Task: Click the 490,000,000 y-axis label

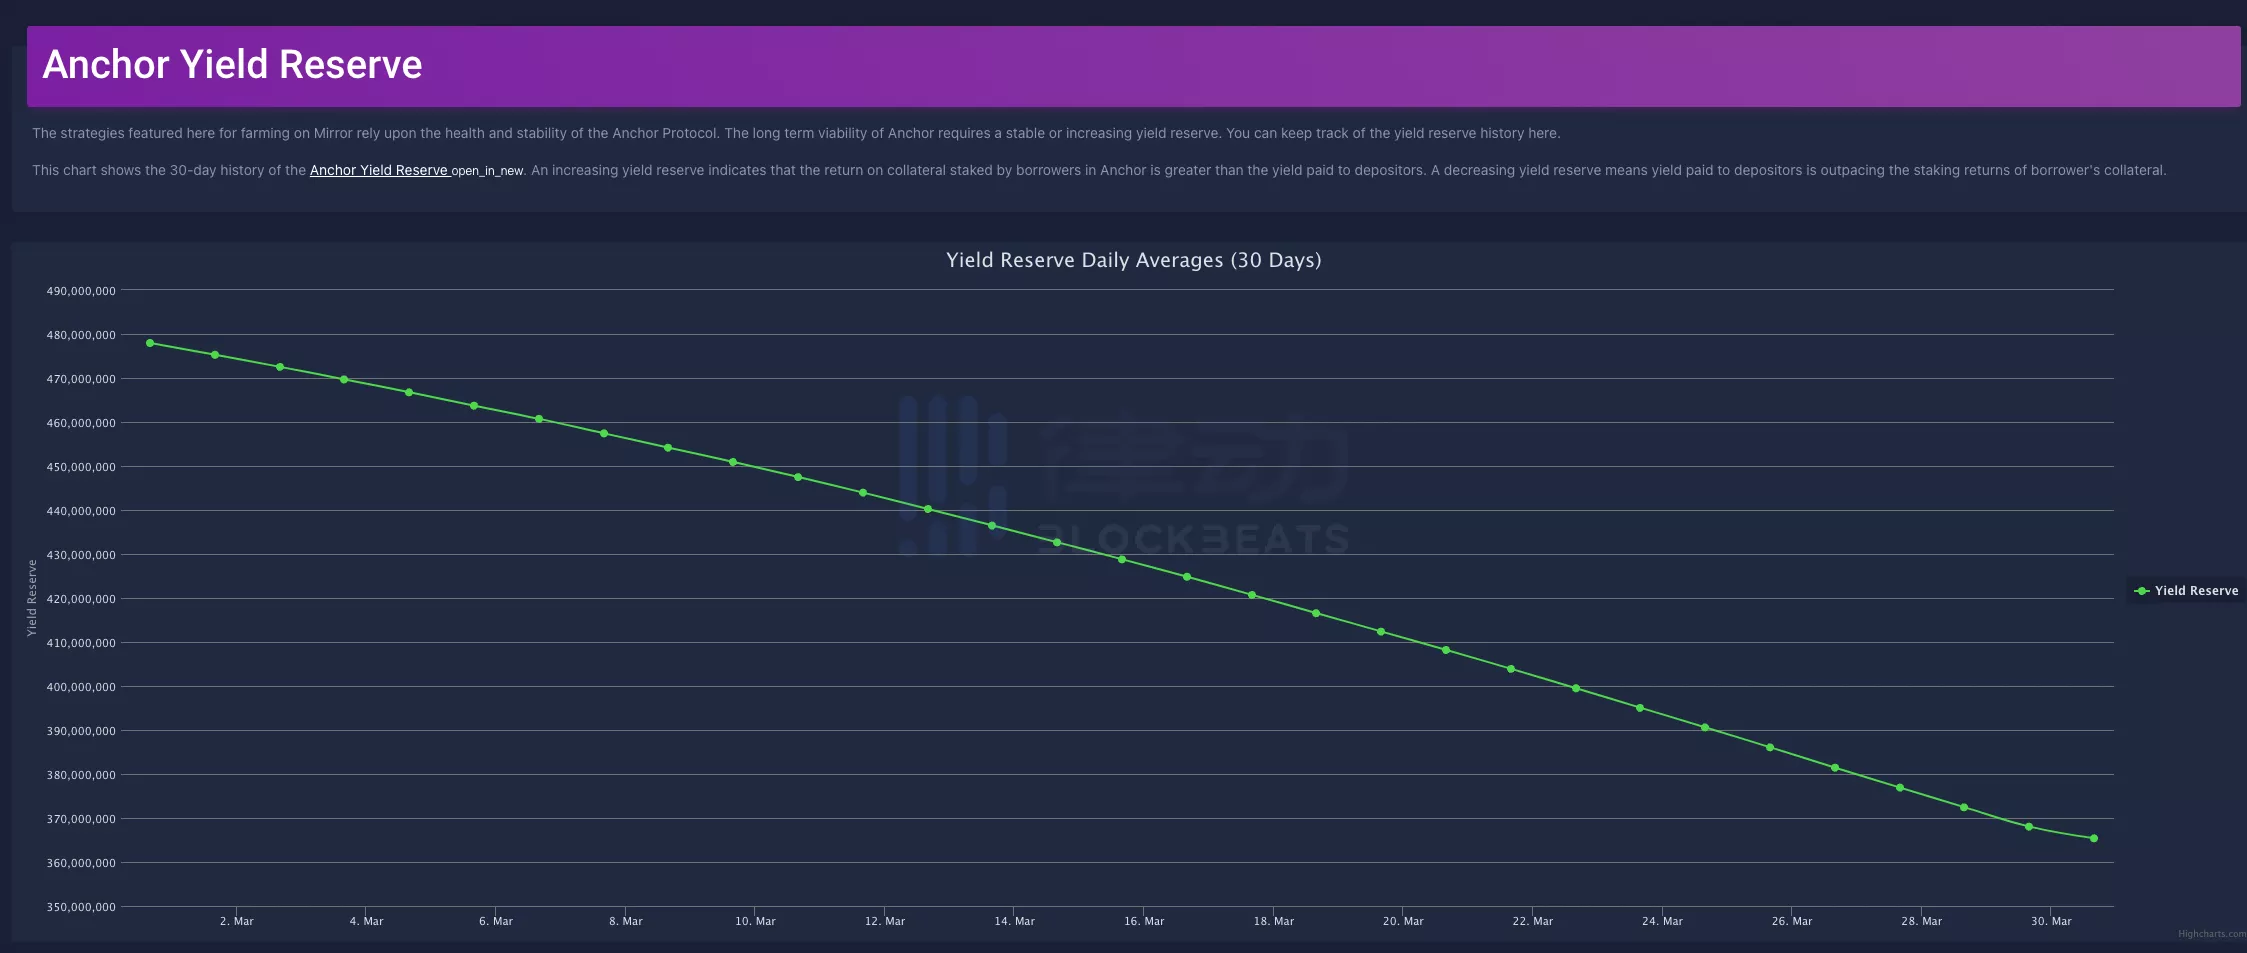Action: pos(81,291)
